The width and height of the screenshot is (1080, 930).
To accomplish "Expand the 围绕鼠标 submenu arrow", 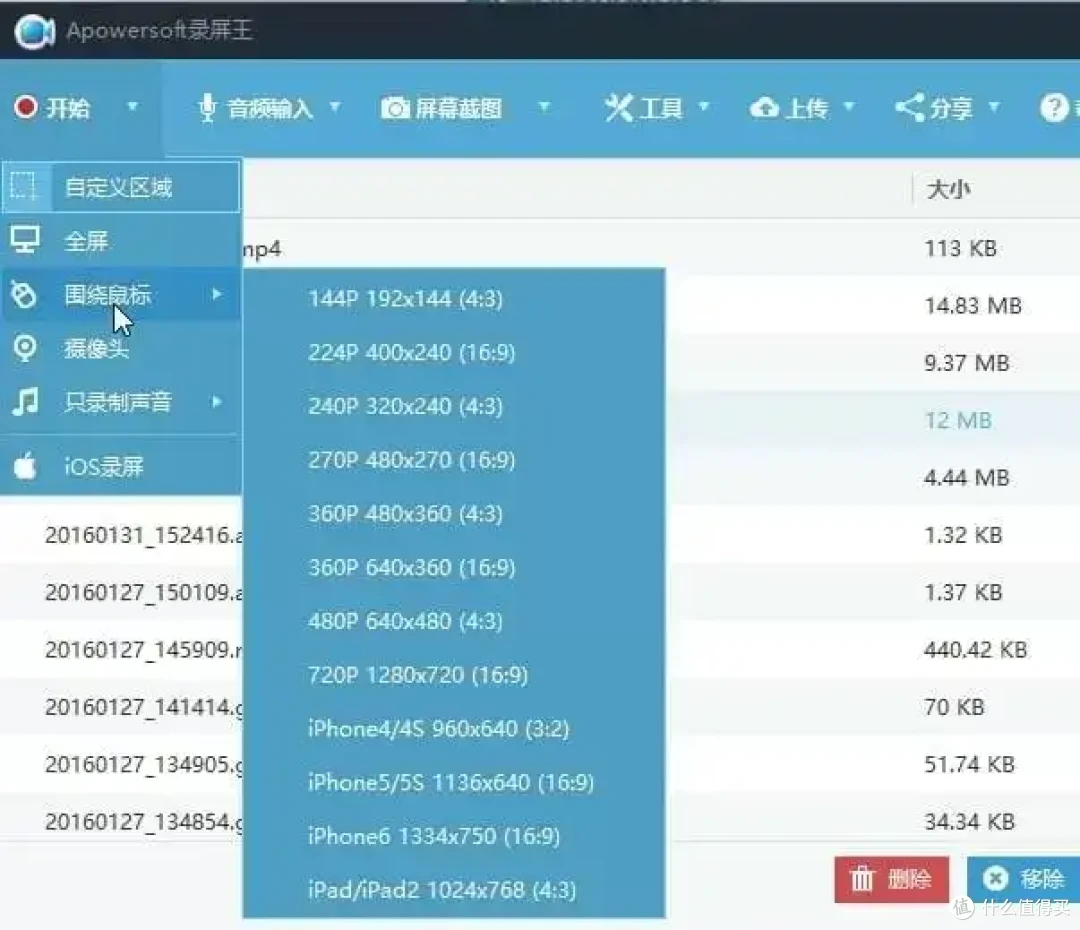I will coord(216,294).
